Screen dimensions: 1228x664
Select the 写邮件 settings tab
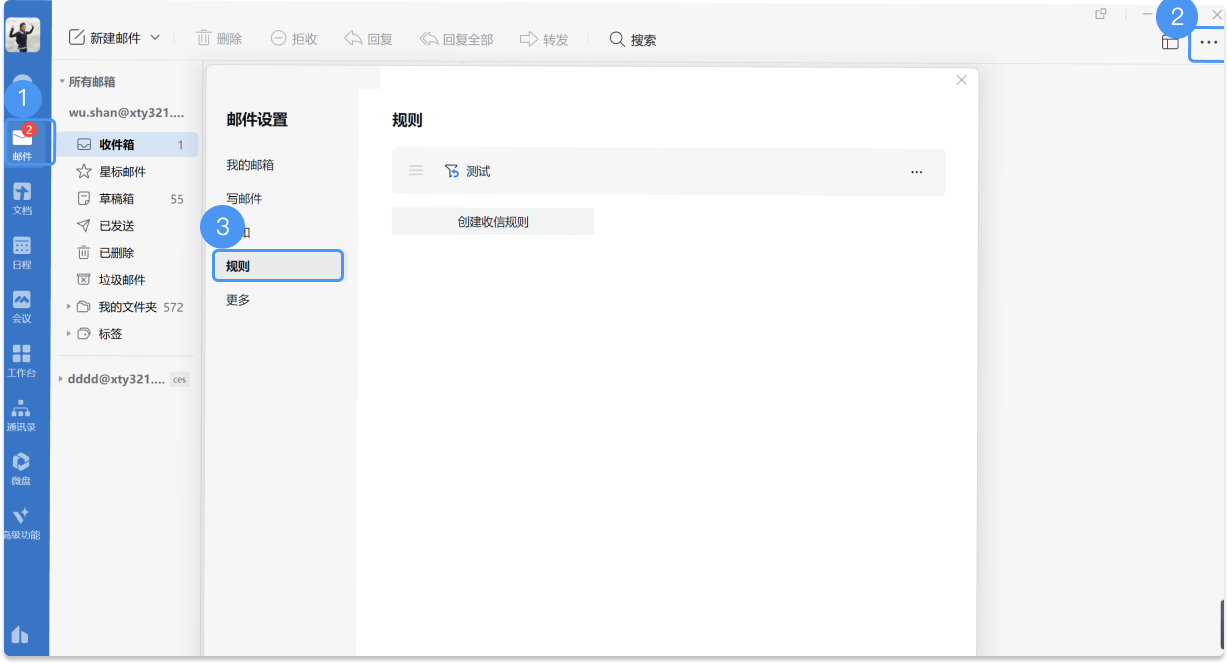point(244,198)
